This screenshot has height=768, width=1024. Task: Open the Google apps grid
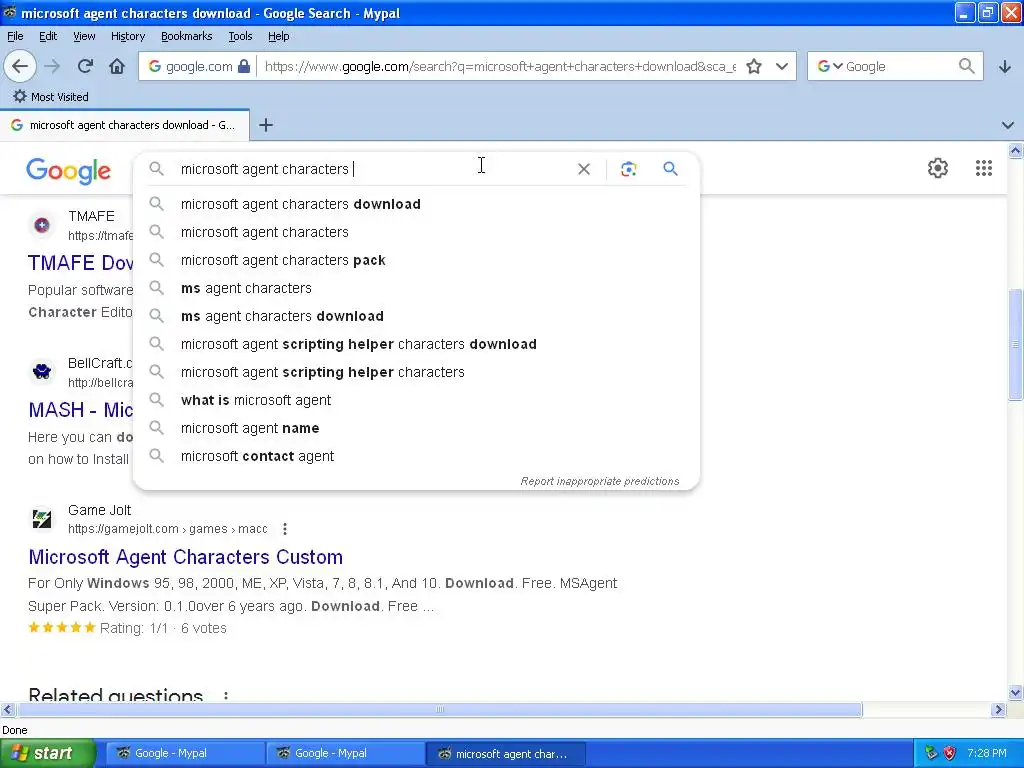(984, 168)
